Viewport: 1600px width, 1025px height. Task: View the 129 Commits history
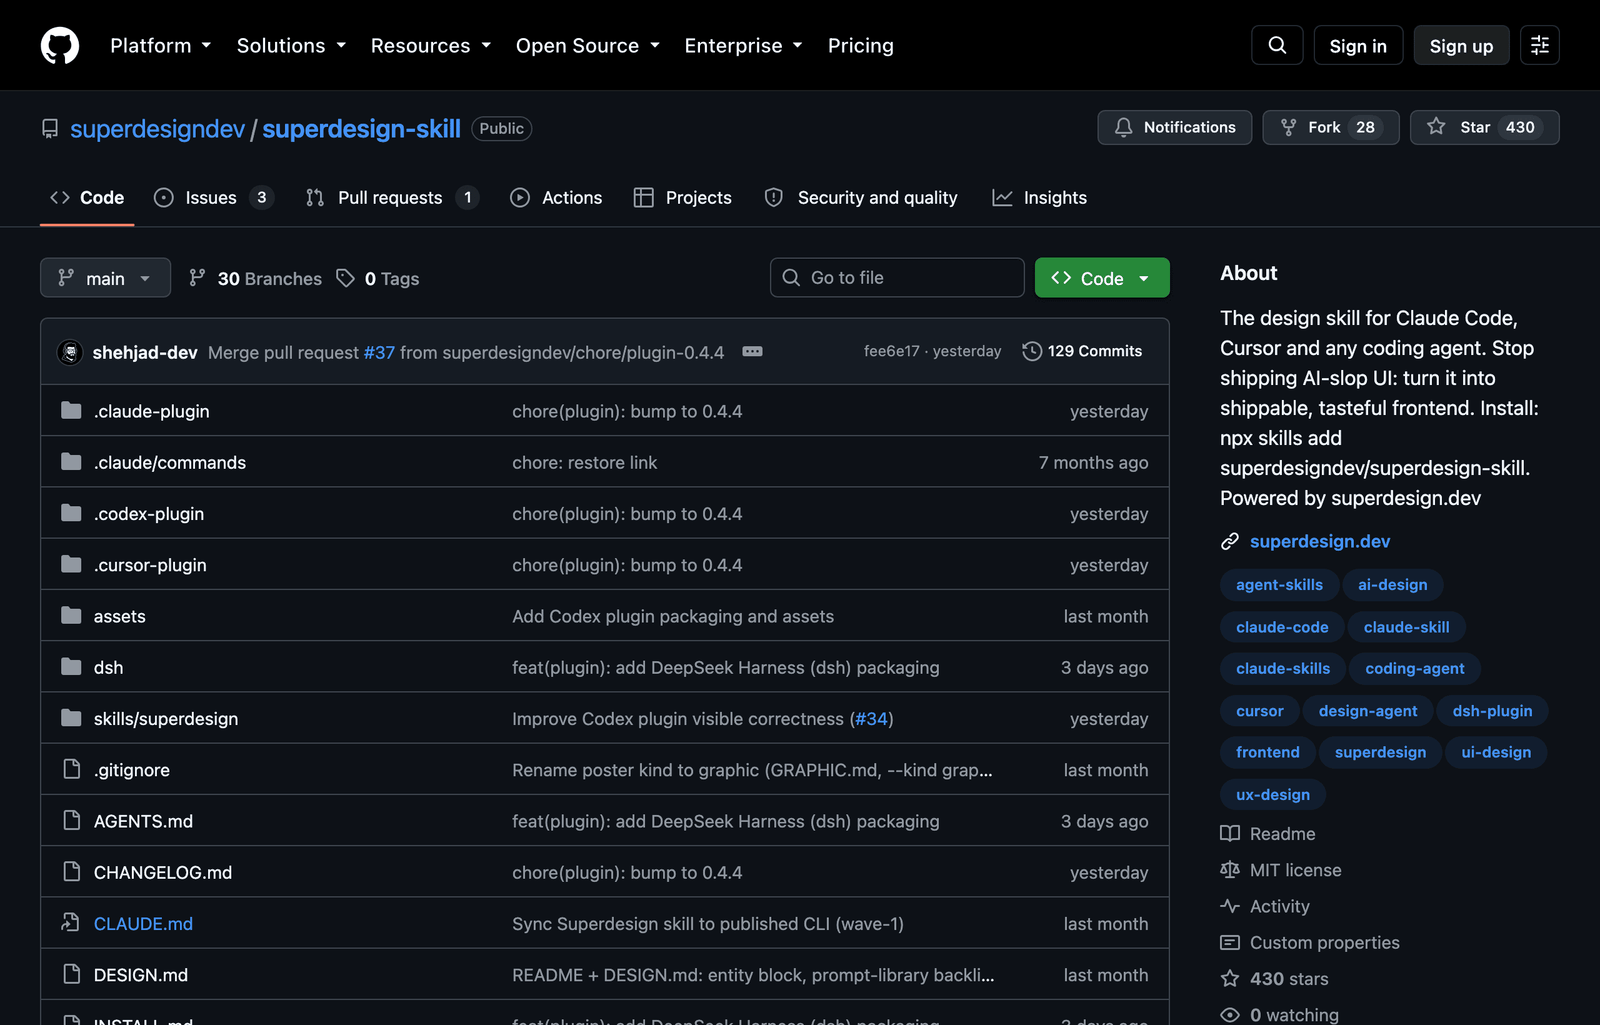click(x=1082, y=351)
